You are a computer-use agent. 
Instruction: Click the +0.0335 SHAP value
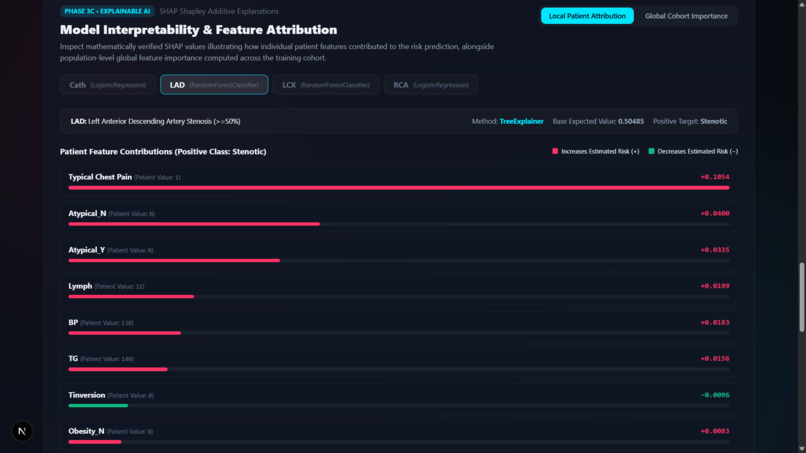click(x=715, y=250)
